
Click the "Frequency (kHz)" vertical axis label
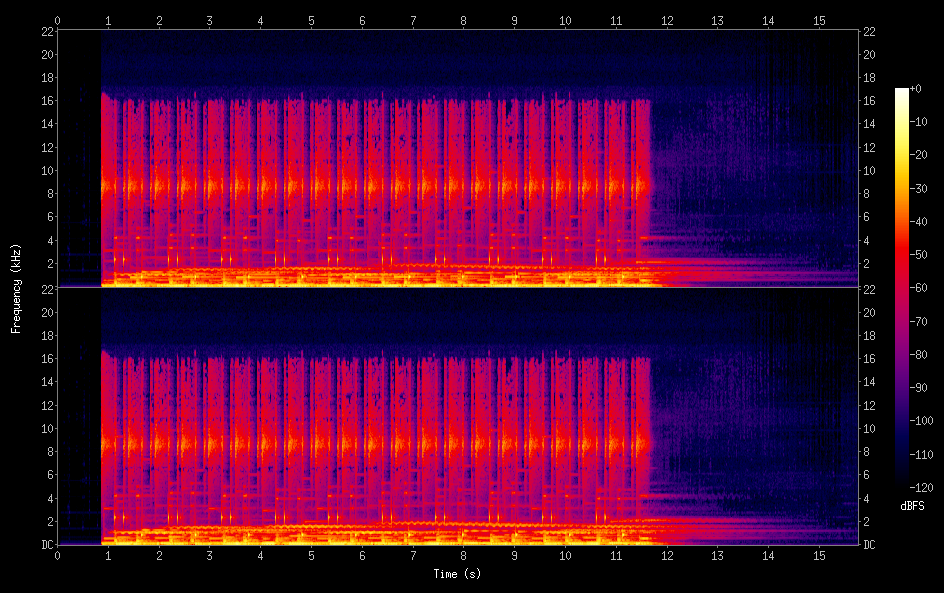[x=16, y=288]
